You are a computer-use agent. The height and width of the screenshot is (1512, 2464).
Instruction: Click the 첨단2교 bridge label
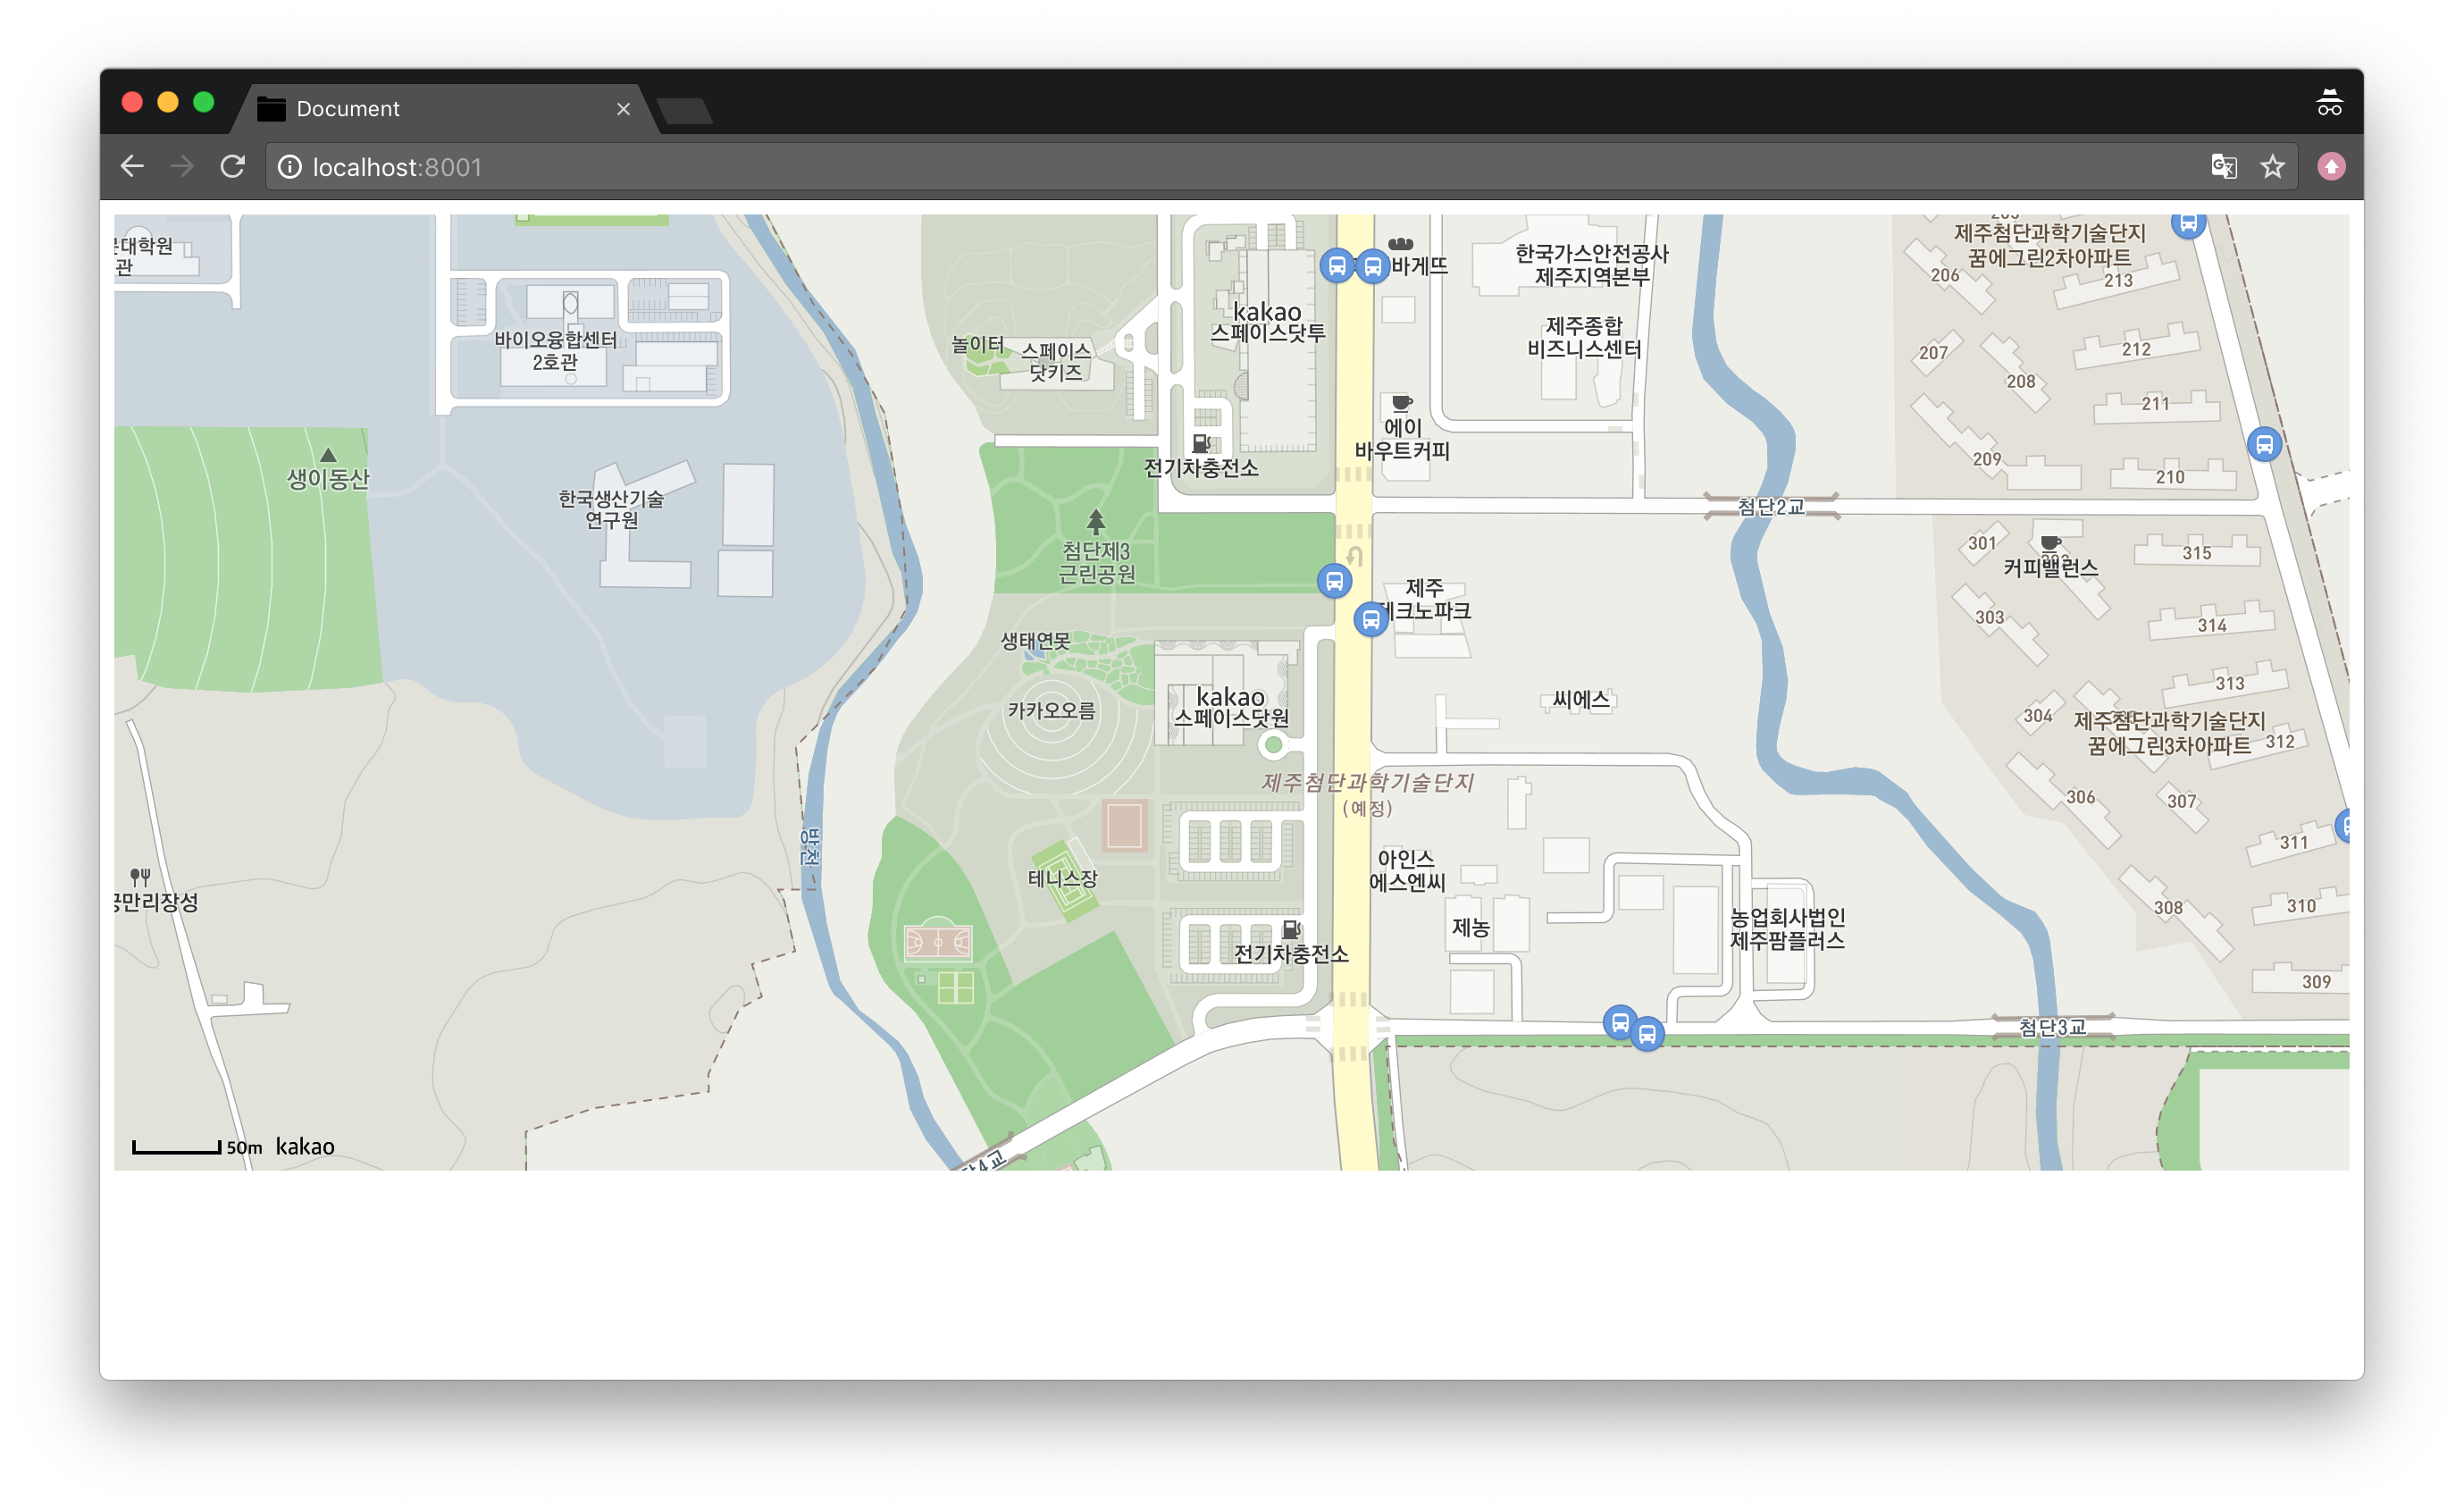pyautogui.click(x=1771, y=507)
